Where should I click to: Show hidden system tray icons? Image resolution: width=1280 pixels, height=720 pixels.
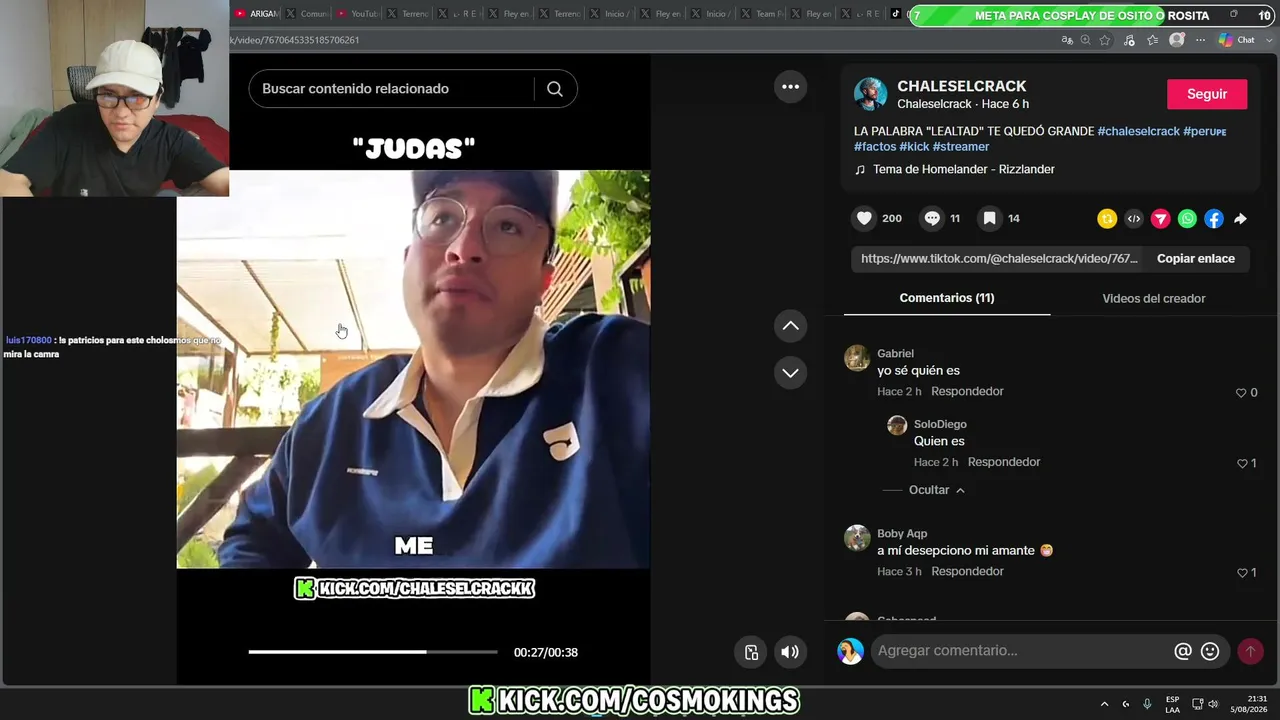click(x=1104, y=704)
